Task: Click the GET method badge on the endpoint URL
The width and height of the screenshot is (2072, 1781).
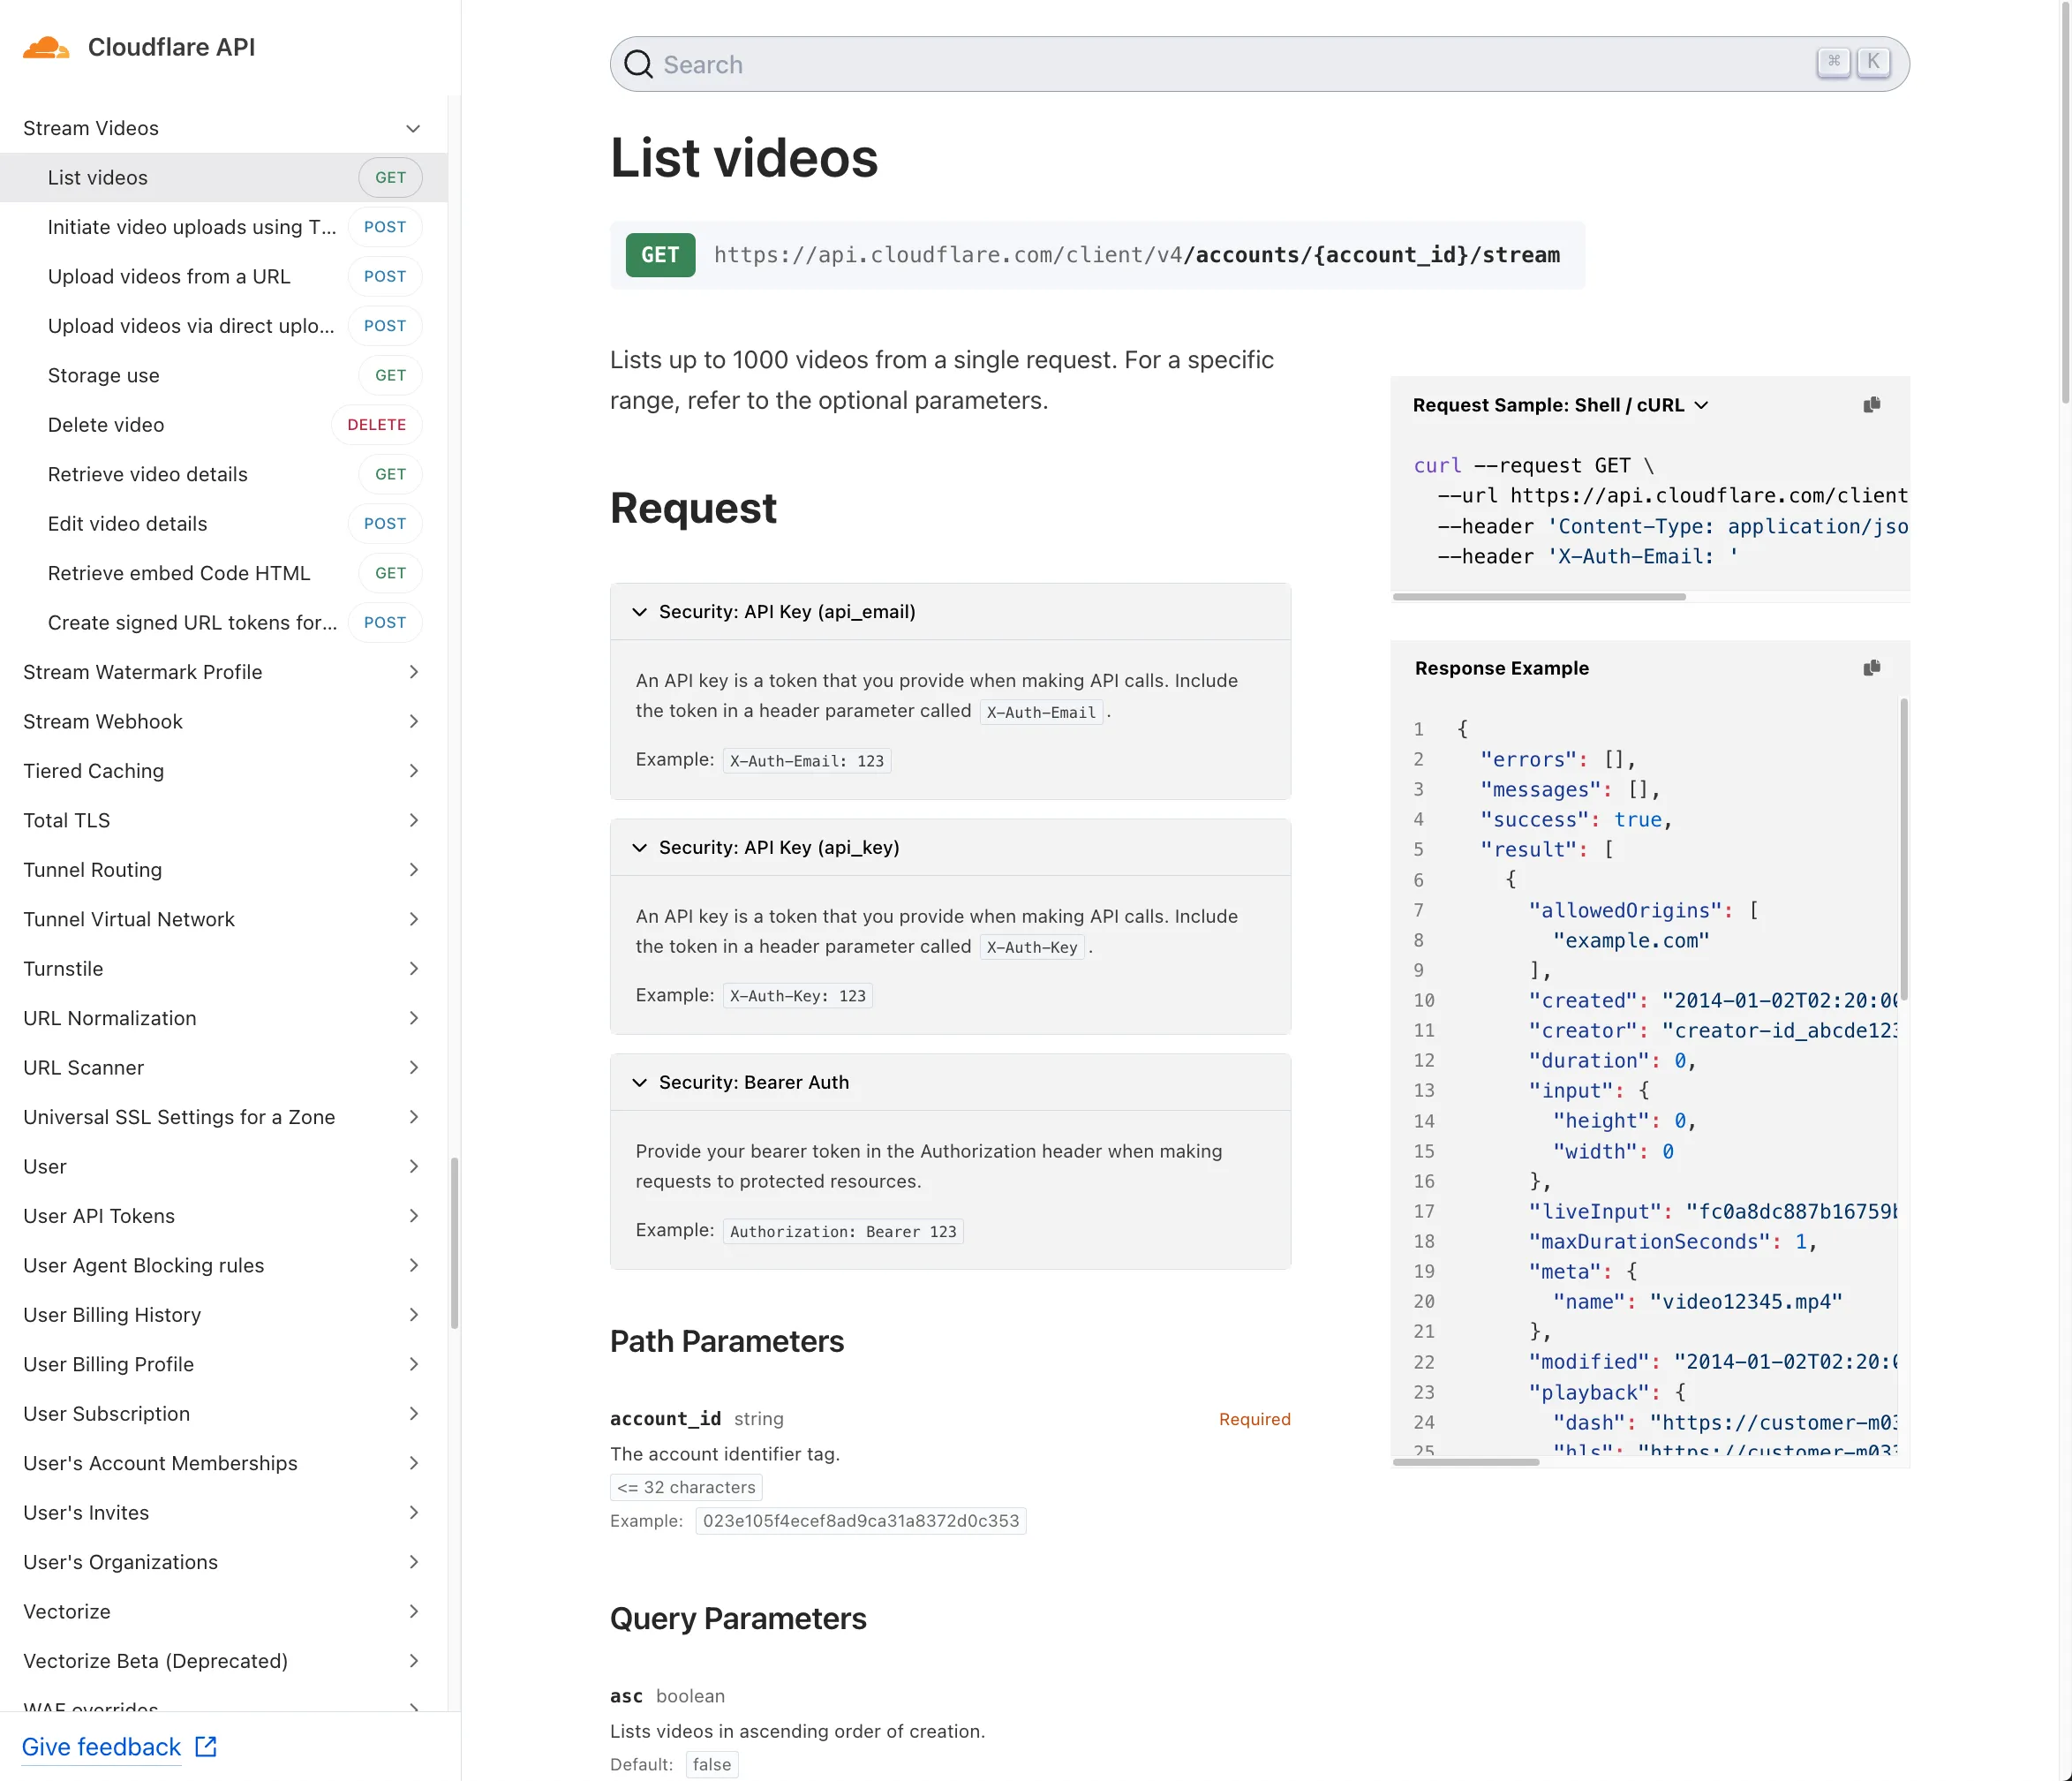Action: coord(659,255)
